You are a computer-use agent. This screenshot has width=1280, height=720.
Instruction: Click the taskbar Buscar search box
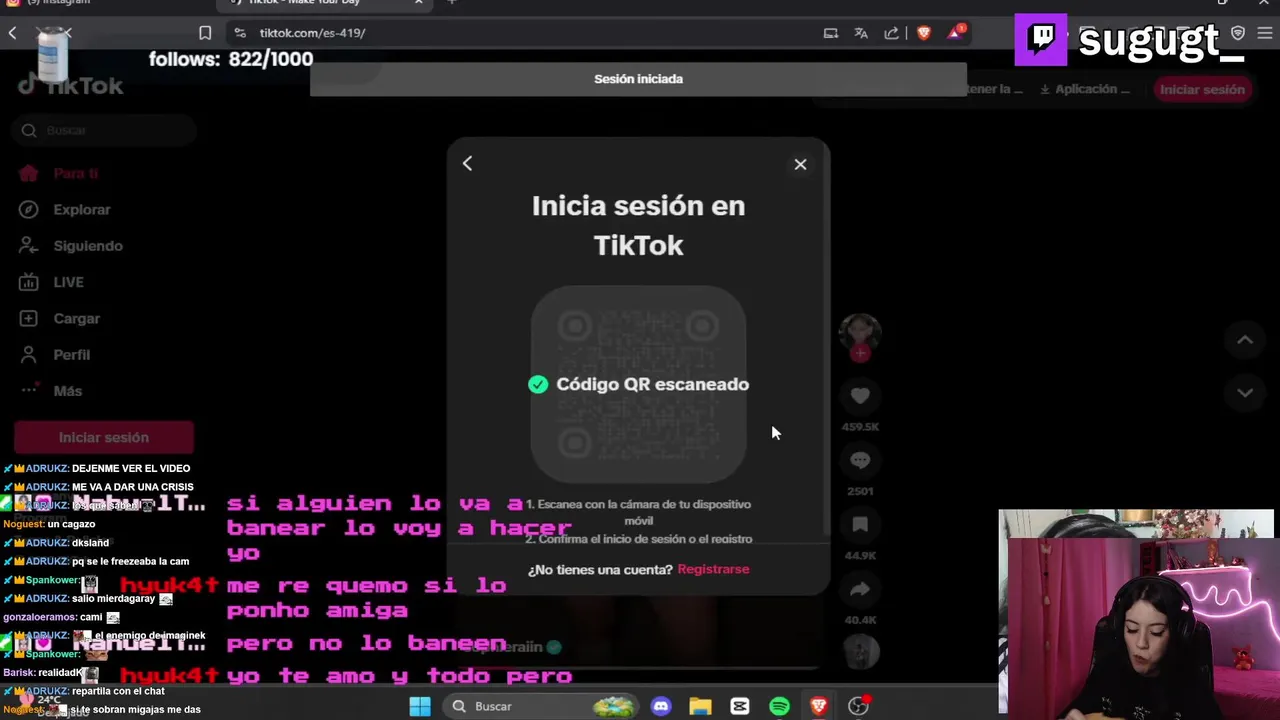click(540, 706)
